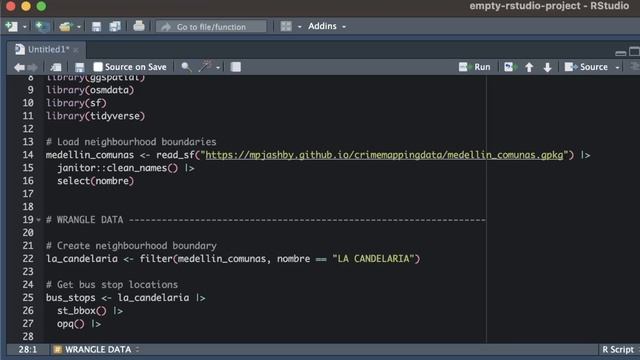This screenshot has height=360, width=640.
Task: Click the 28:1 cursor position indicator
Action: (27, 349)
